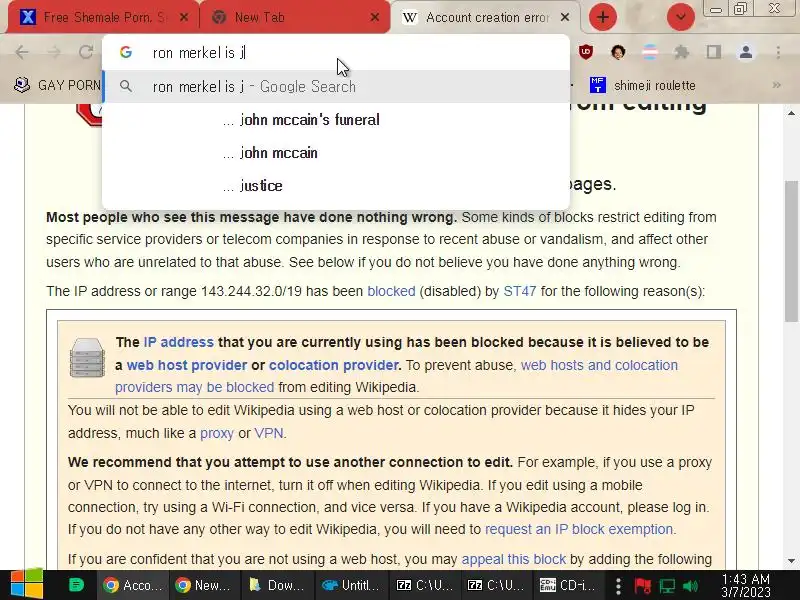800x600 pixels.
Task: Click the browser forward arrow
Action: 54,52
